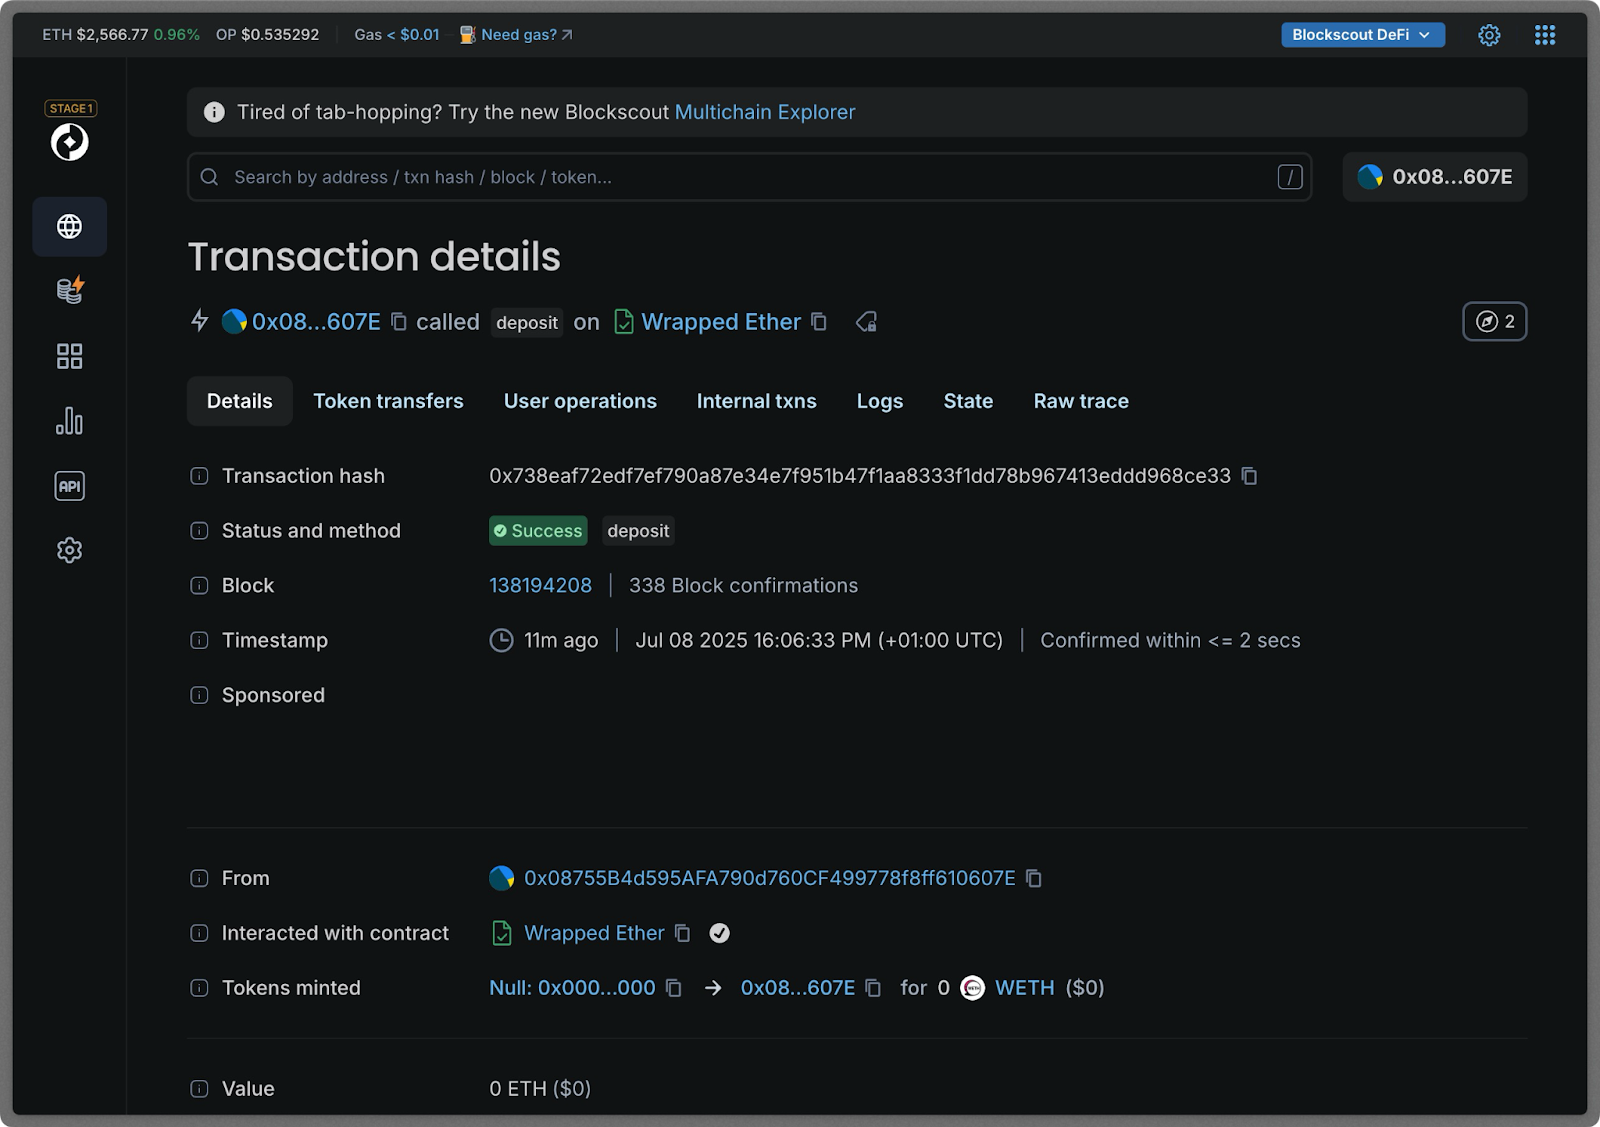1600x1127 pixels.
Task: Switch to the Internal txns tab
Action: tap(757, 401)
